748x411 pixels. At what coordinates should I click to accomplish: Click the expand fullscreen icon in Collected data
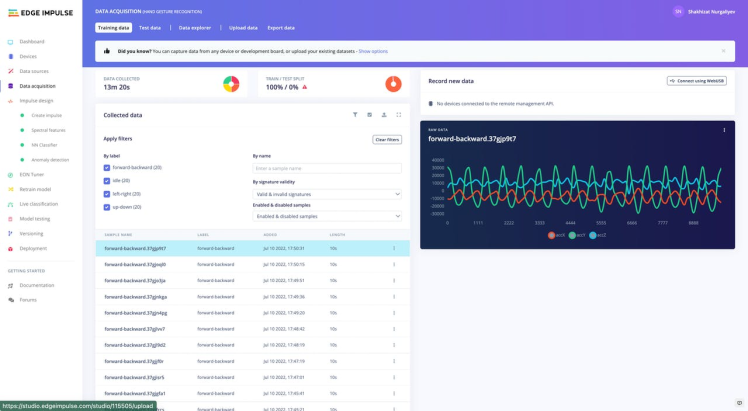(x=399, y=115)
